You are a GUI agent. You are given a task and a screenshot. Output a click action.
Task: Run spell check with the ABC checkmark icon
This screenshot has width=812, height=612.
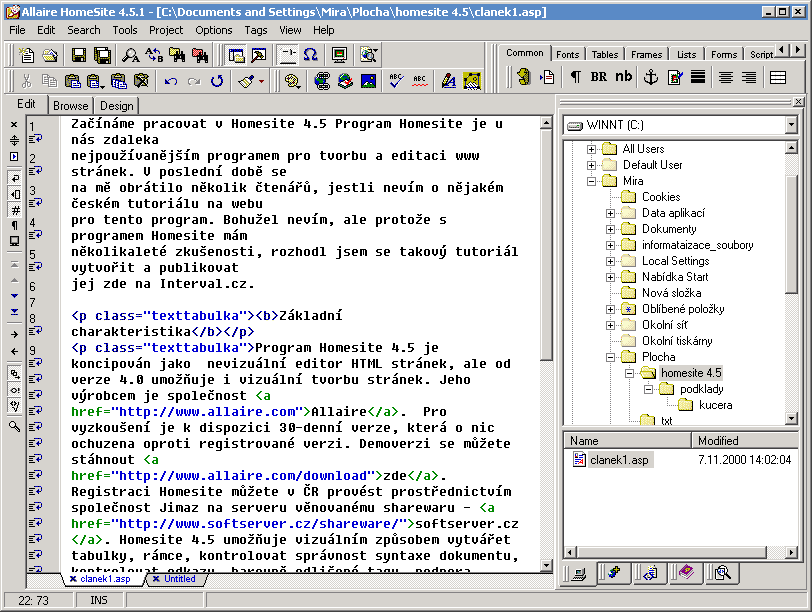point(396,81)
